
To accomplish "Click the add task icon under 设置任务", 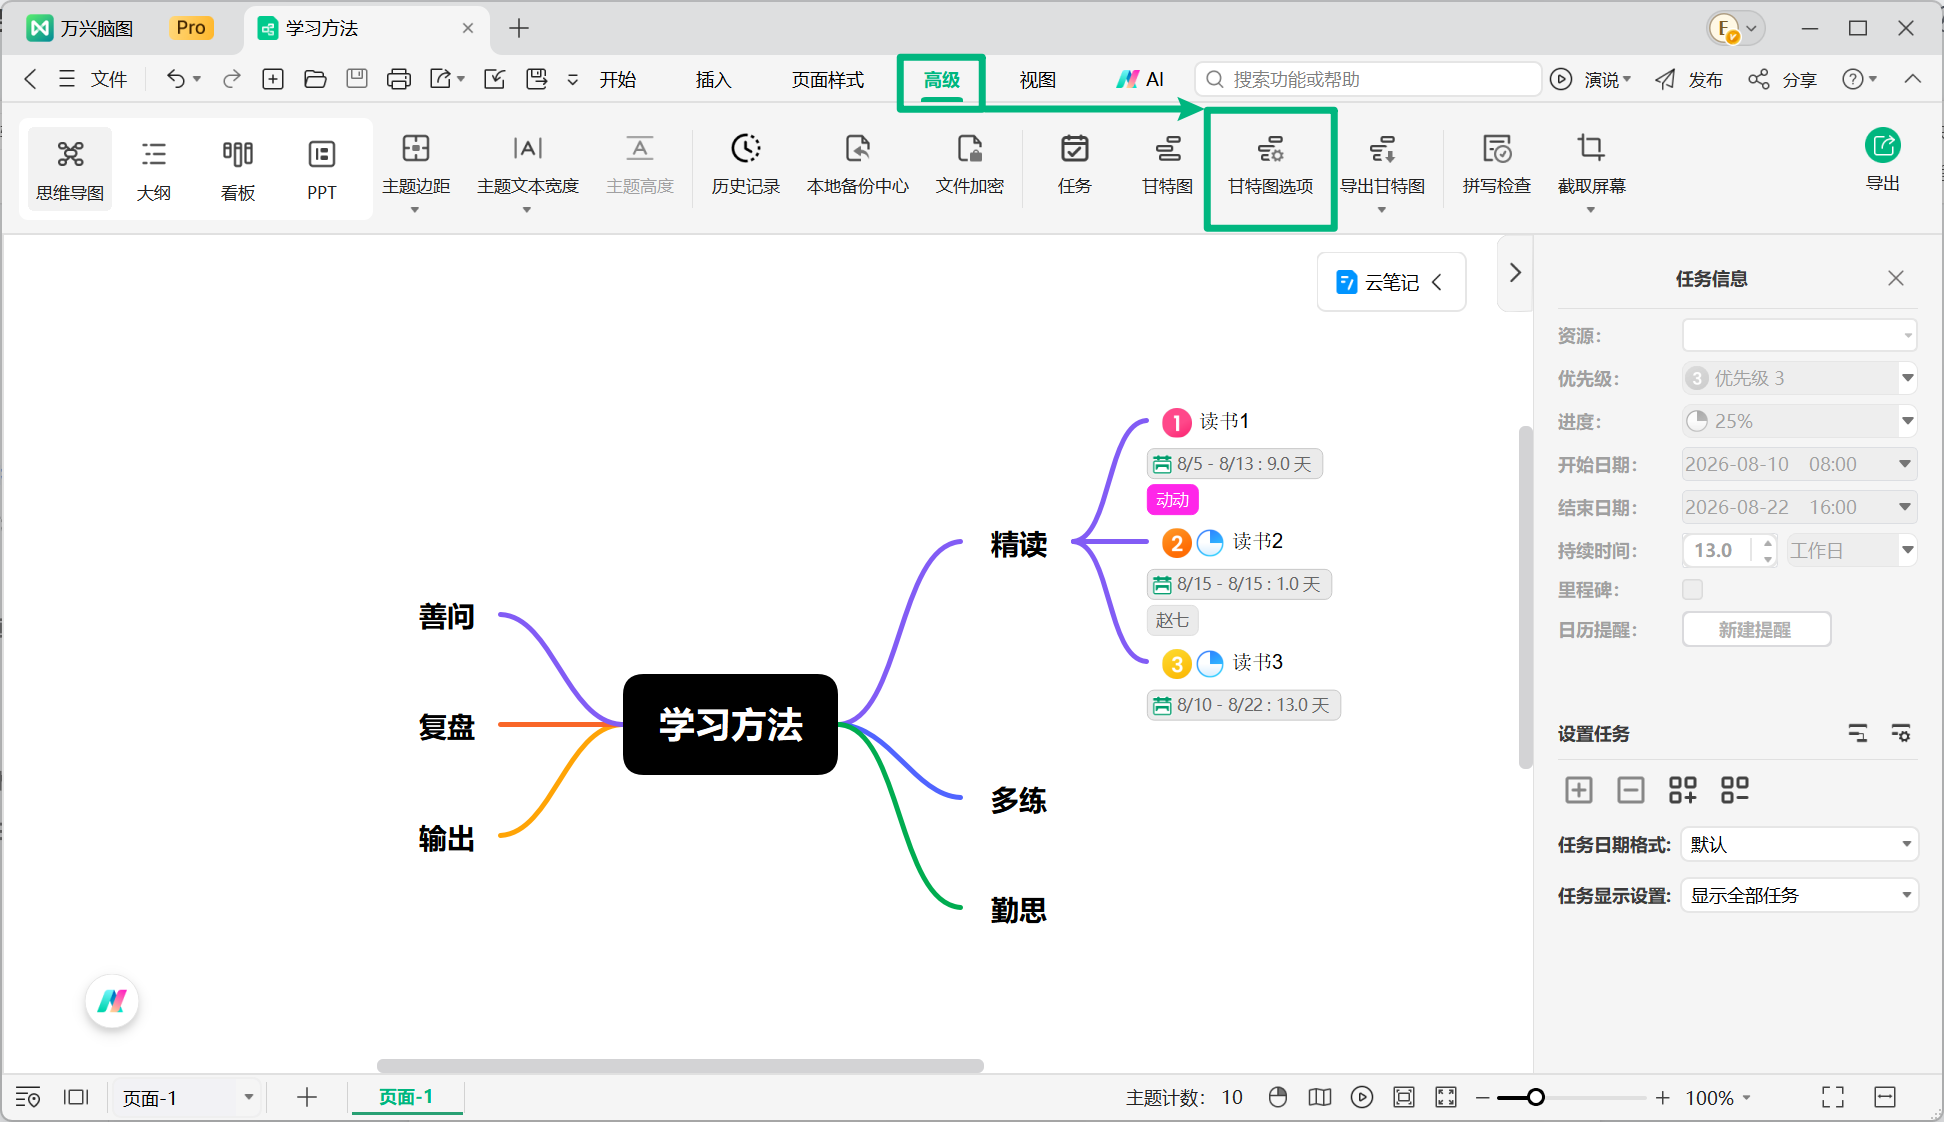I will coord(1579,790).
